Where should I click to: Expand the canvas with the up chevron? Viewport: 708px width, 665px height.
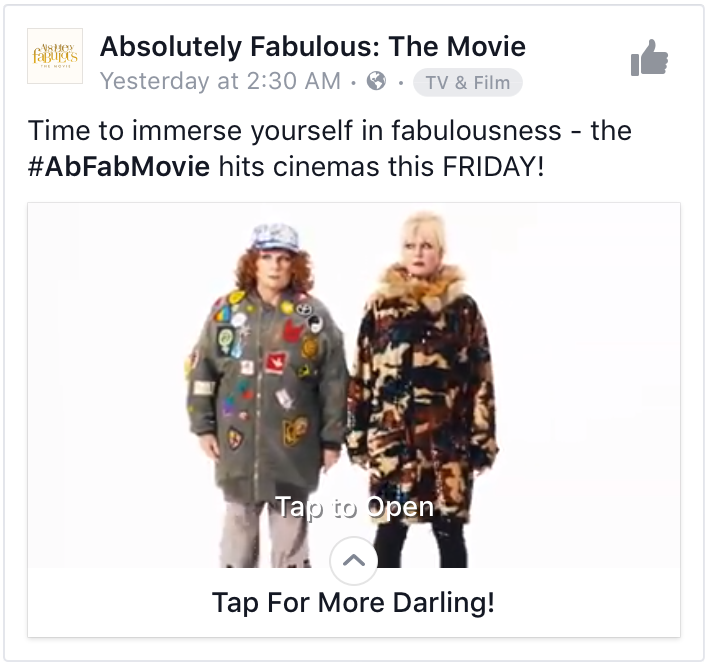354,560
